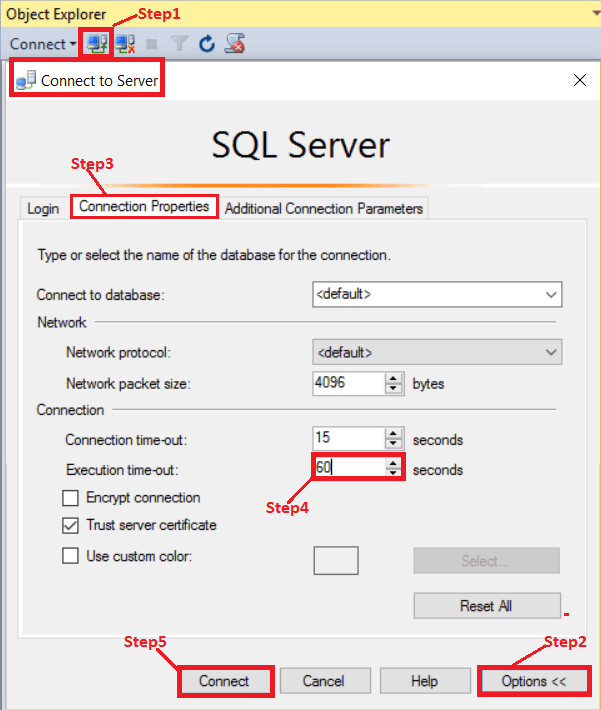Click the Activity Monitor script icon

(235, 43)
